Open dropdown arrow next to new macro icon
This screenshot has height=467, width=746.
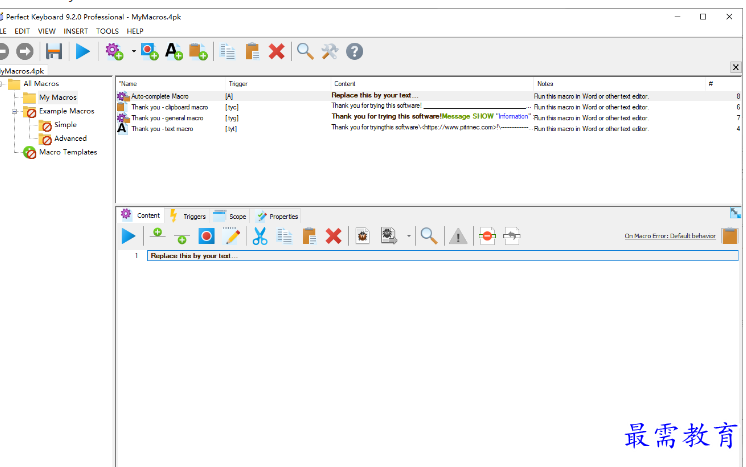pos(134,51)
